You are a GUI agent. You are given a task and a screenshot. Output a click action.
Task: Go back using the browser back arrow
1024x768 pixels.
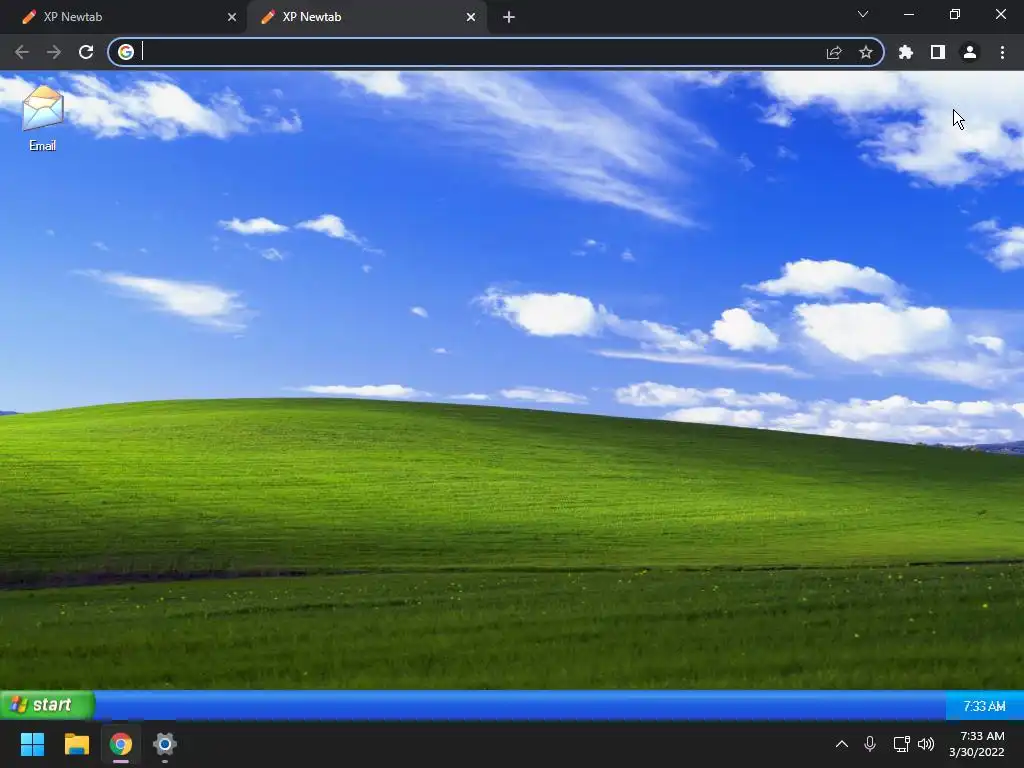point(22,52)
